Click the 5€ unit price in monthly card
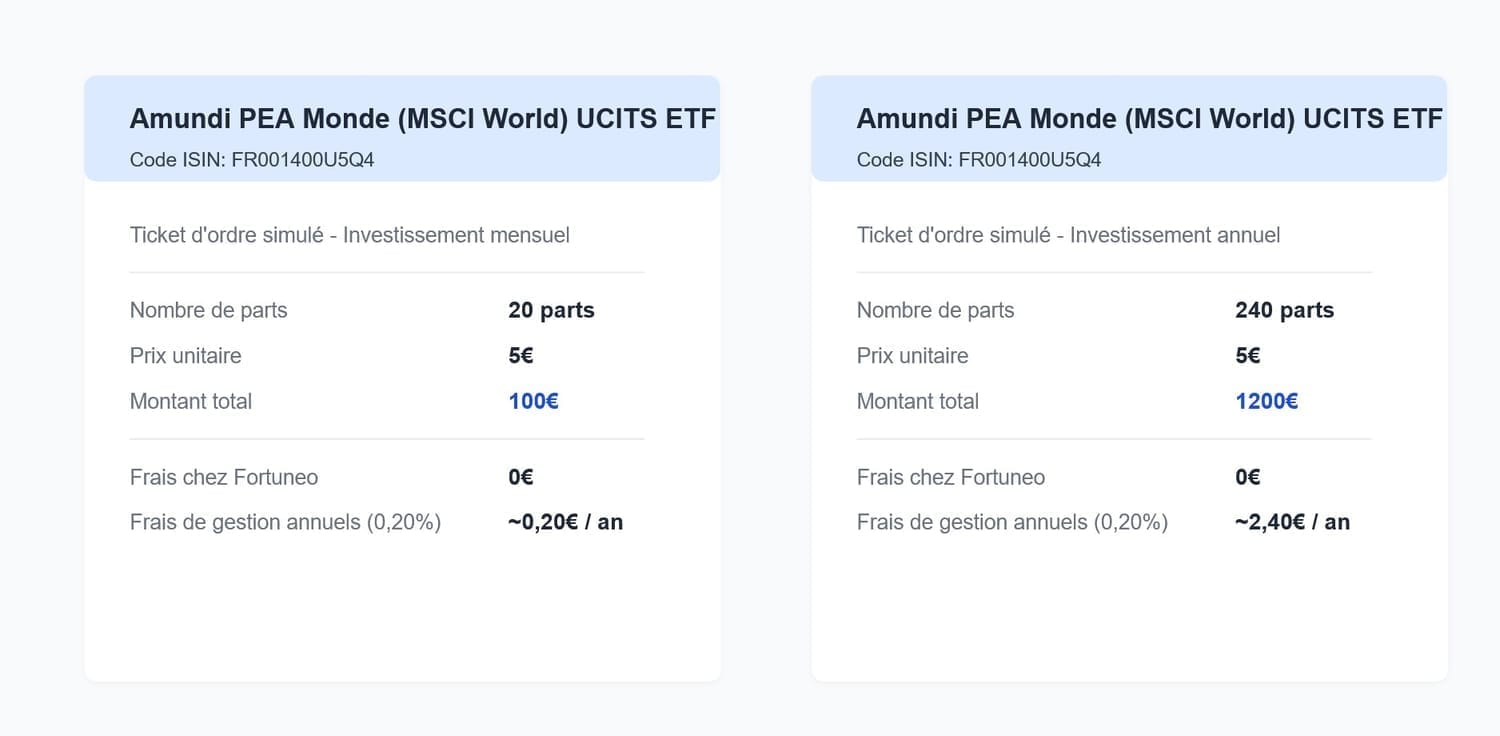Viewport: 1500px width, 736px height. pos(520,356)
